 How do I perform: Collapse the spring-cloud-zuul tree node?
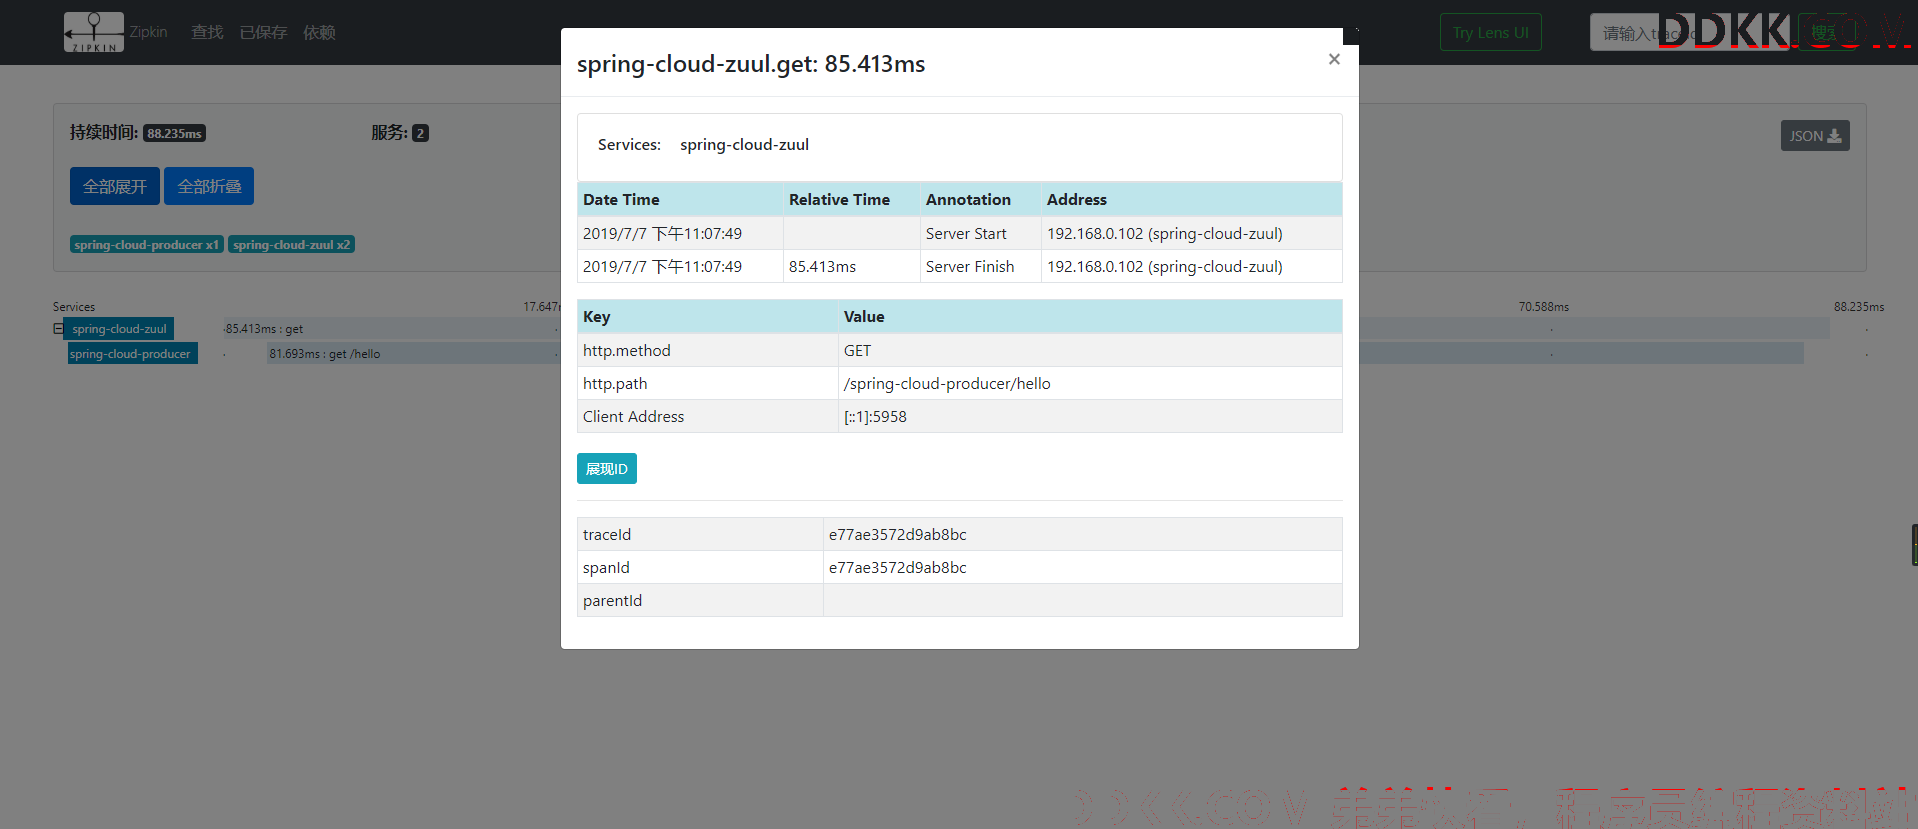58,328
